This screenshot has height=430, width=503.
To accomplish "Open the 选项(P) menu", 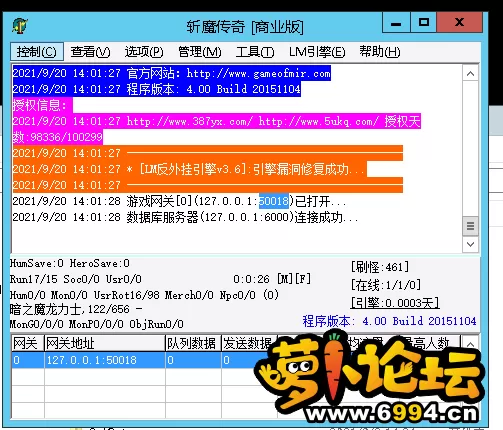I will (x=144, y=52).
